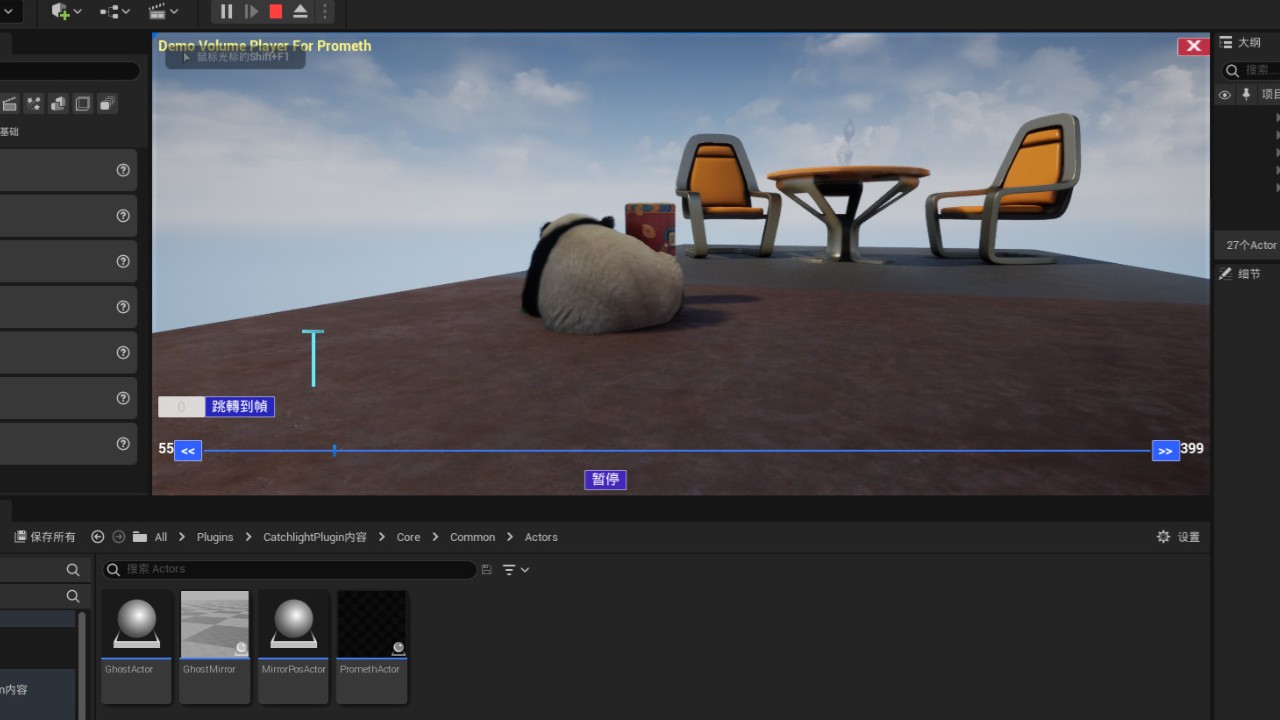Expand the chevron after All breadcrumb
The height and width of the screenshot is (720, 1280).
click(x=182, y=537)
